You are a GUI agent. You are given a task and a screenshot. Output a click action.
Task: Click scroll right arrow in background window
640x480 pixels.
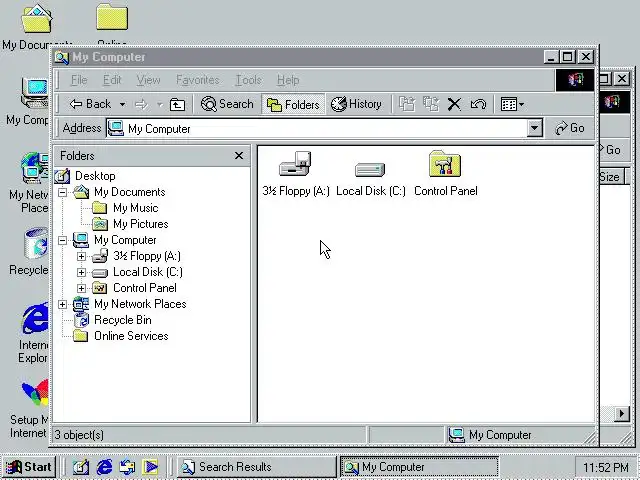(x=621, y=413)
